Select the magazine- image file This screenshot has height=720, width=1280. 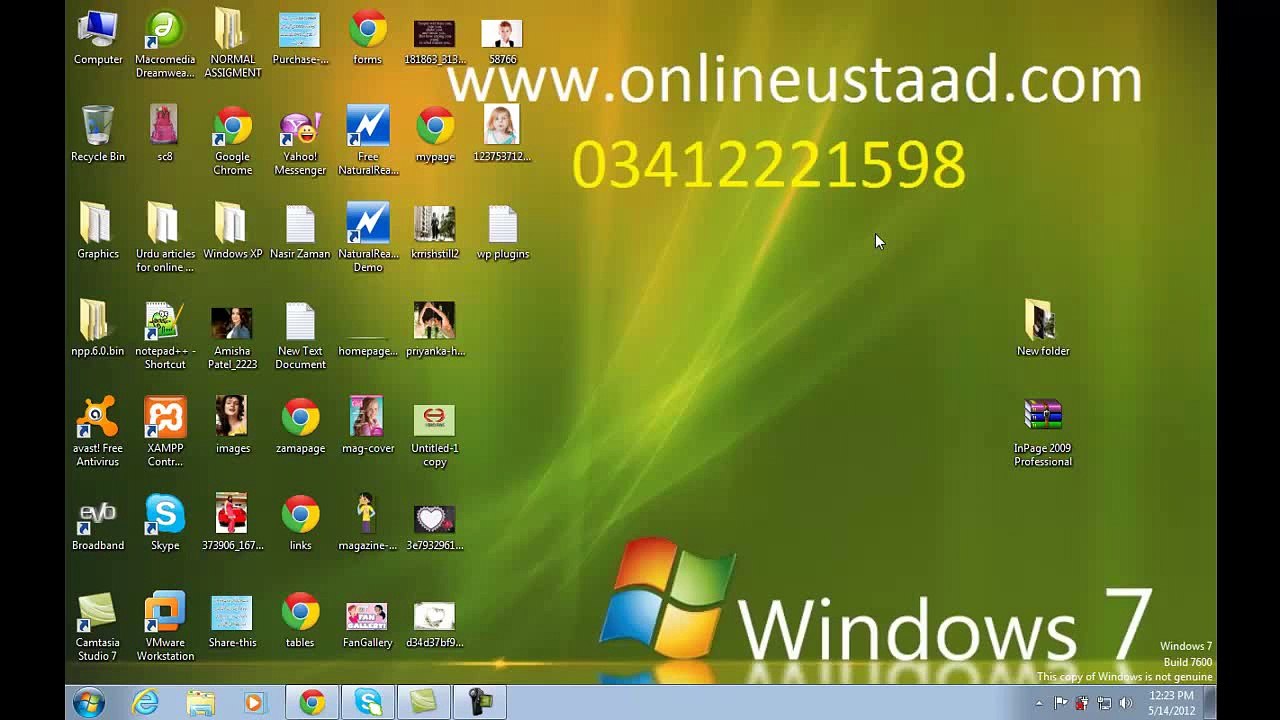coord(368,523)
